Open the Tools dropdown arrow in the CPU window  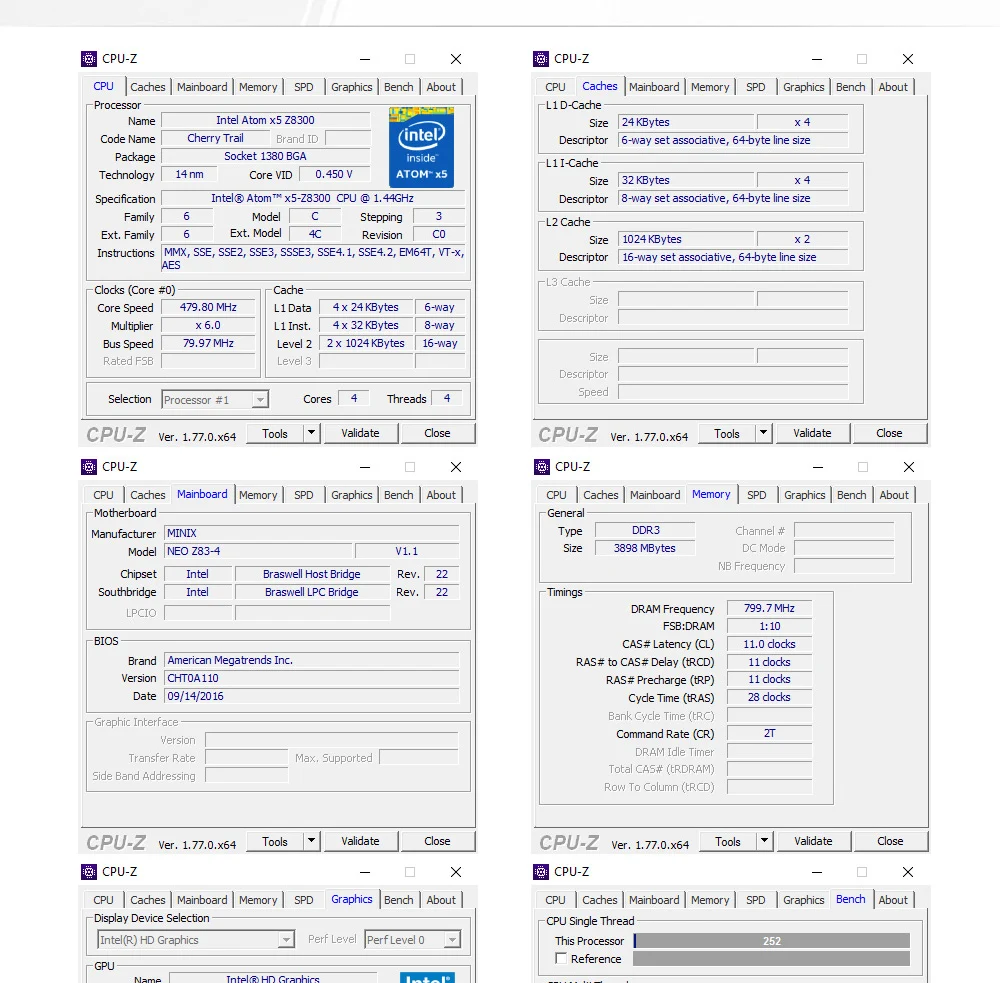pyautogui.click(x=311, y=433)
